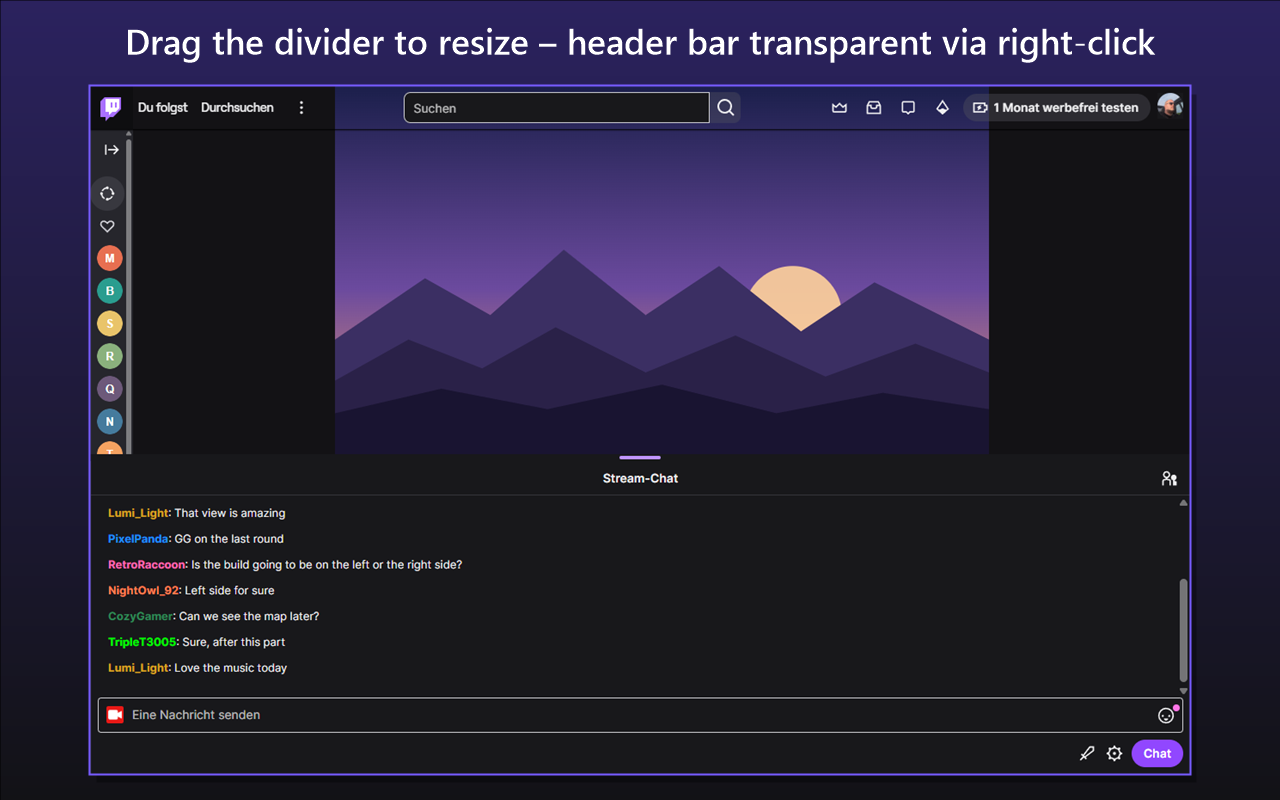The height and width of the screenshot is (800, 1280).
Task: Open Prime loot crown icon
Action: click(x=840, y=108)
